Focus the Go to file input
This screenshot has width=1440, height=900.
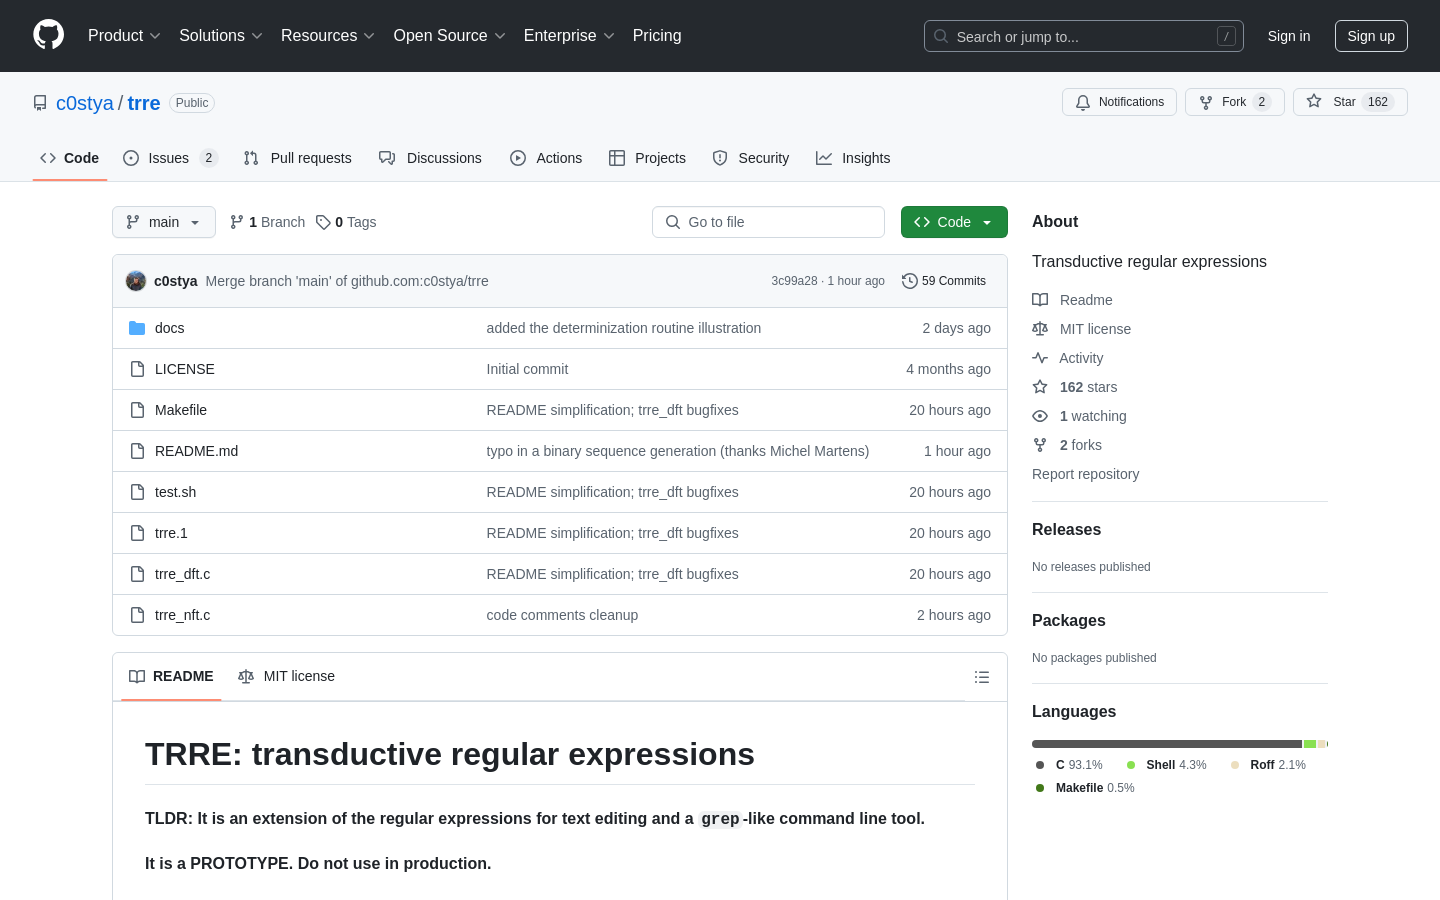click(x=768, y=222)
